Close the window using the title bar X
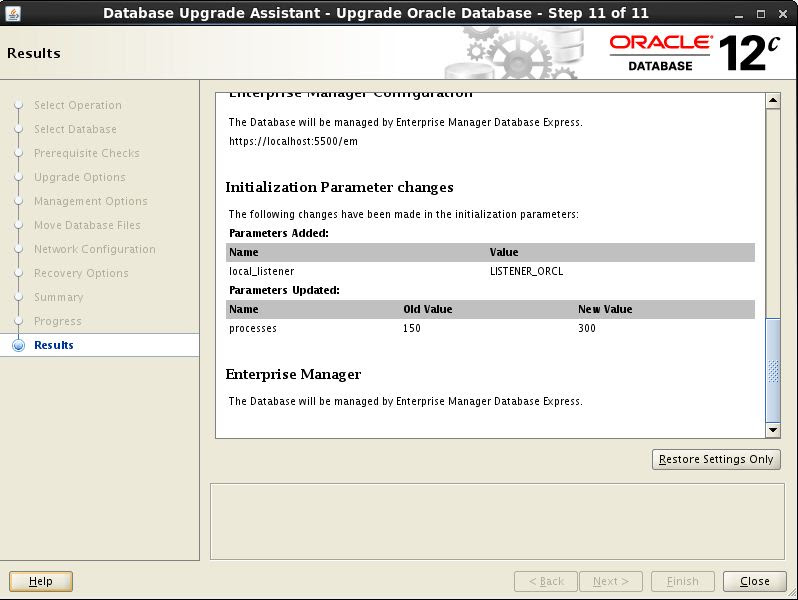The image size is (798, 600). [783, 14]
